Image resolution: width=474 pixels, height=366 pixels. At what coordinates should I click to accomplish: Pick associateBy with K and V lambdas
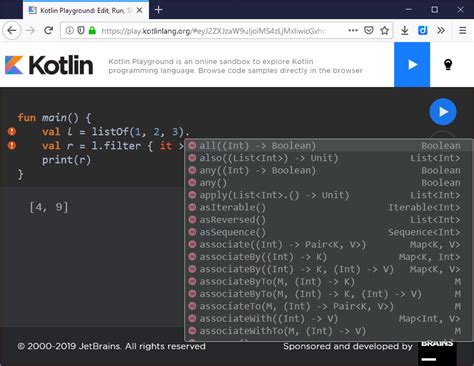point(328,269)
